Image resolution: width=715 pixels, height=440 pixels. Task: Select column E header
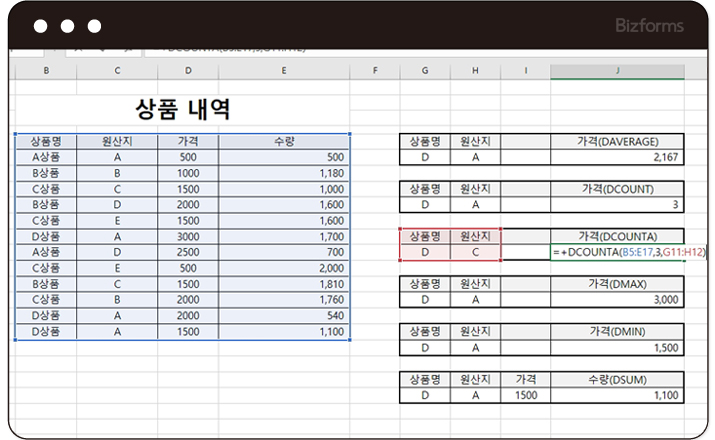point(284,71)
